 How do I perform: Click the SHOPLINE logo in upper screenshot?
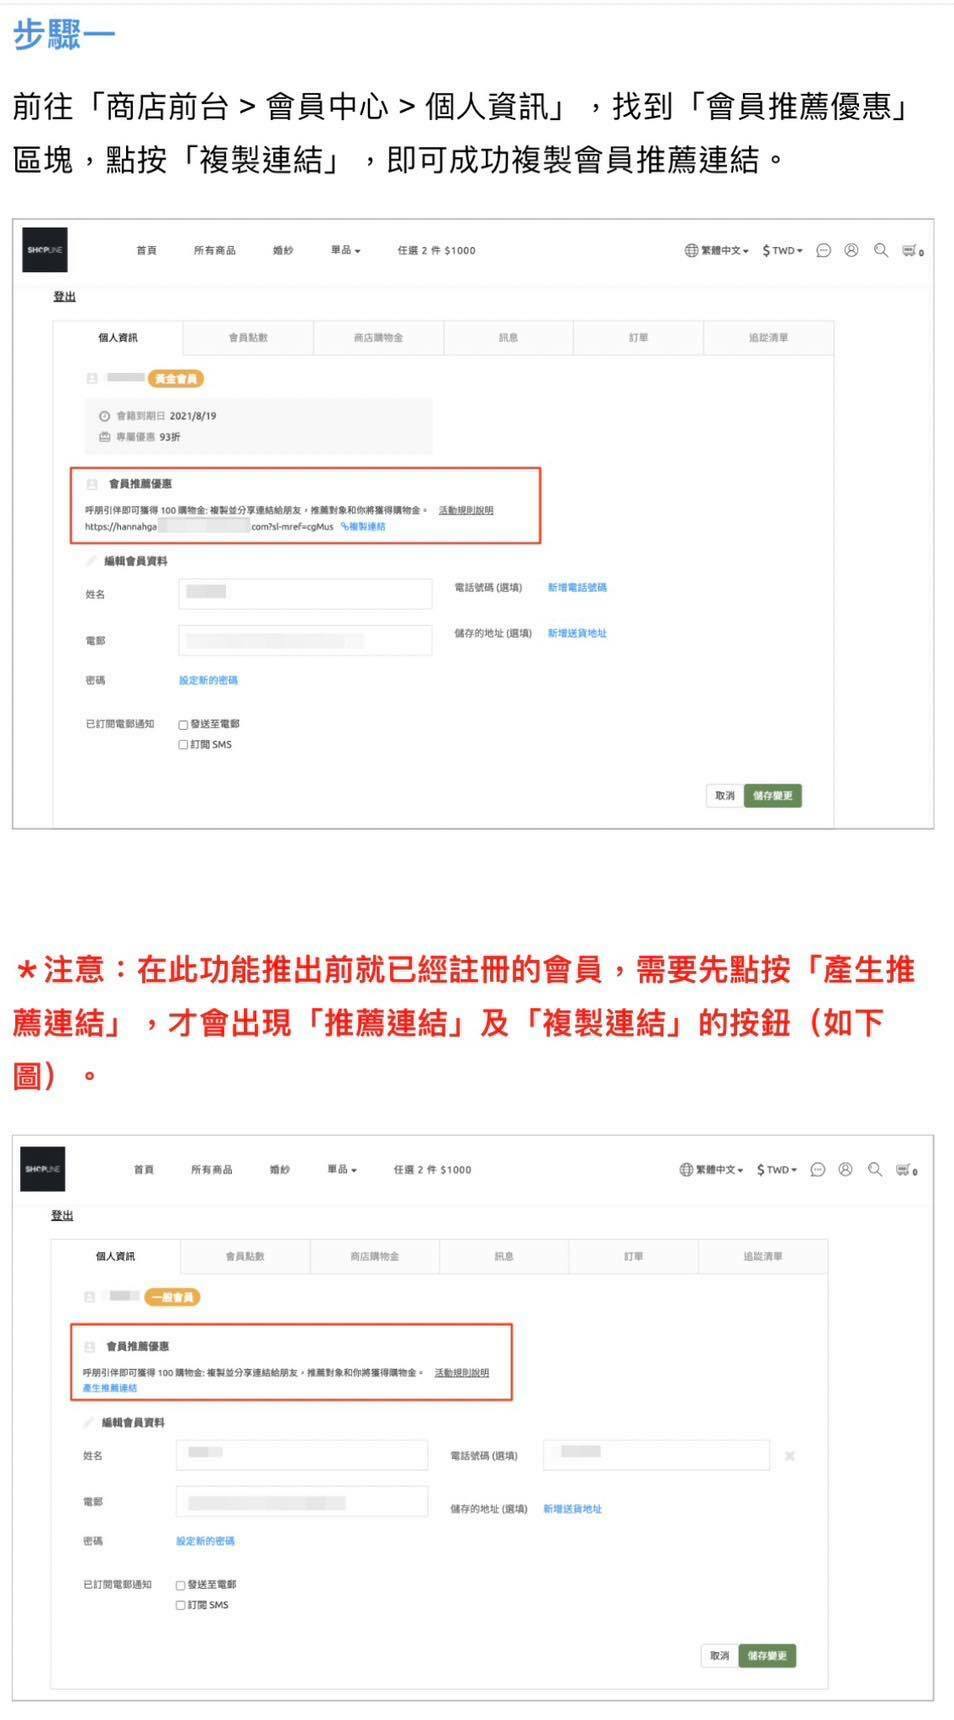[x=45, y=250]
